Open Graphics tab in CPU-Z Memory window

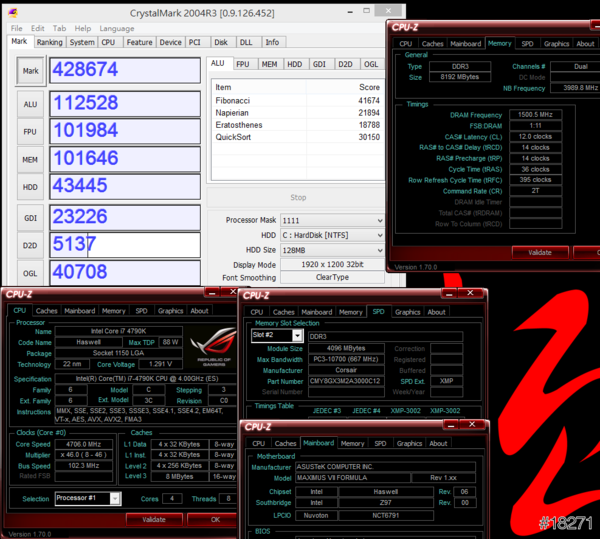pyautogui.click(x=556, y=44)
